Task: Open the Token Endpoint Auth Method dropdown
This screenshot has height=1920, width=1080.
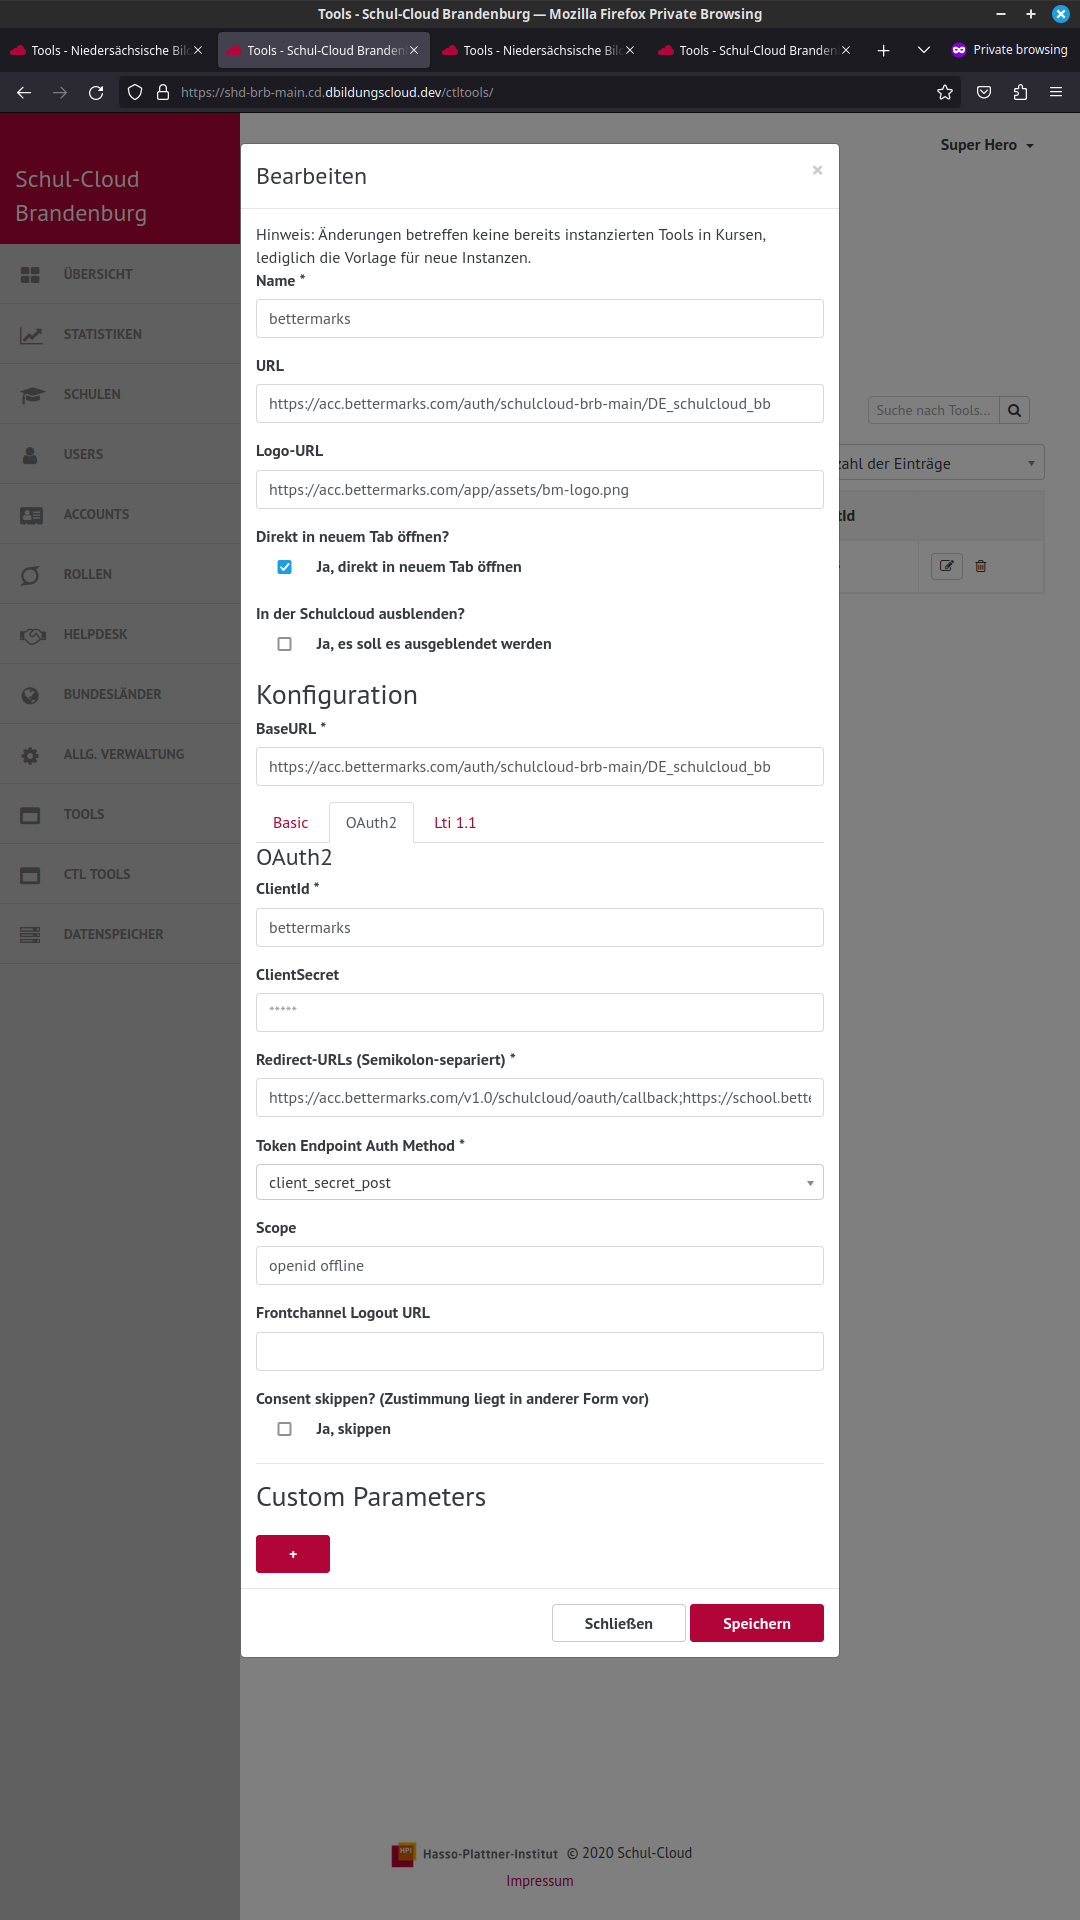Action: point(540,1182)
